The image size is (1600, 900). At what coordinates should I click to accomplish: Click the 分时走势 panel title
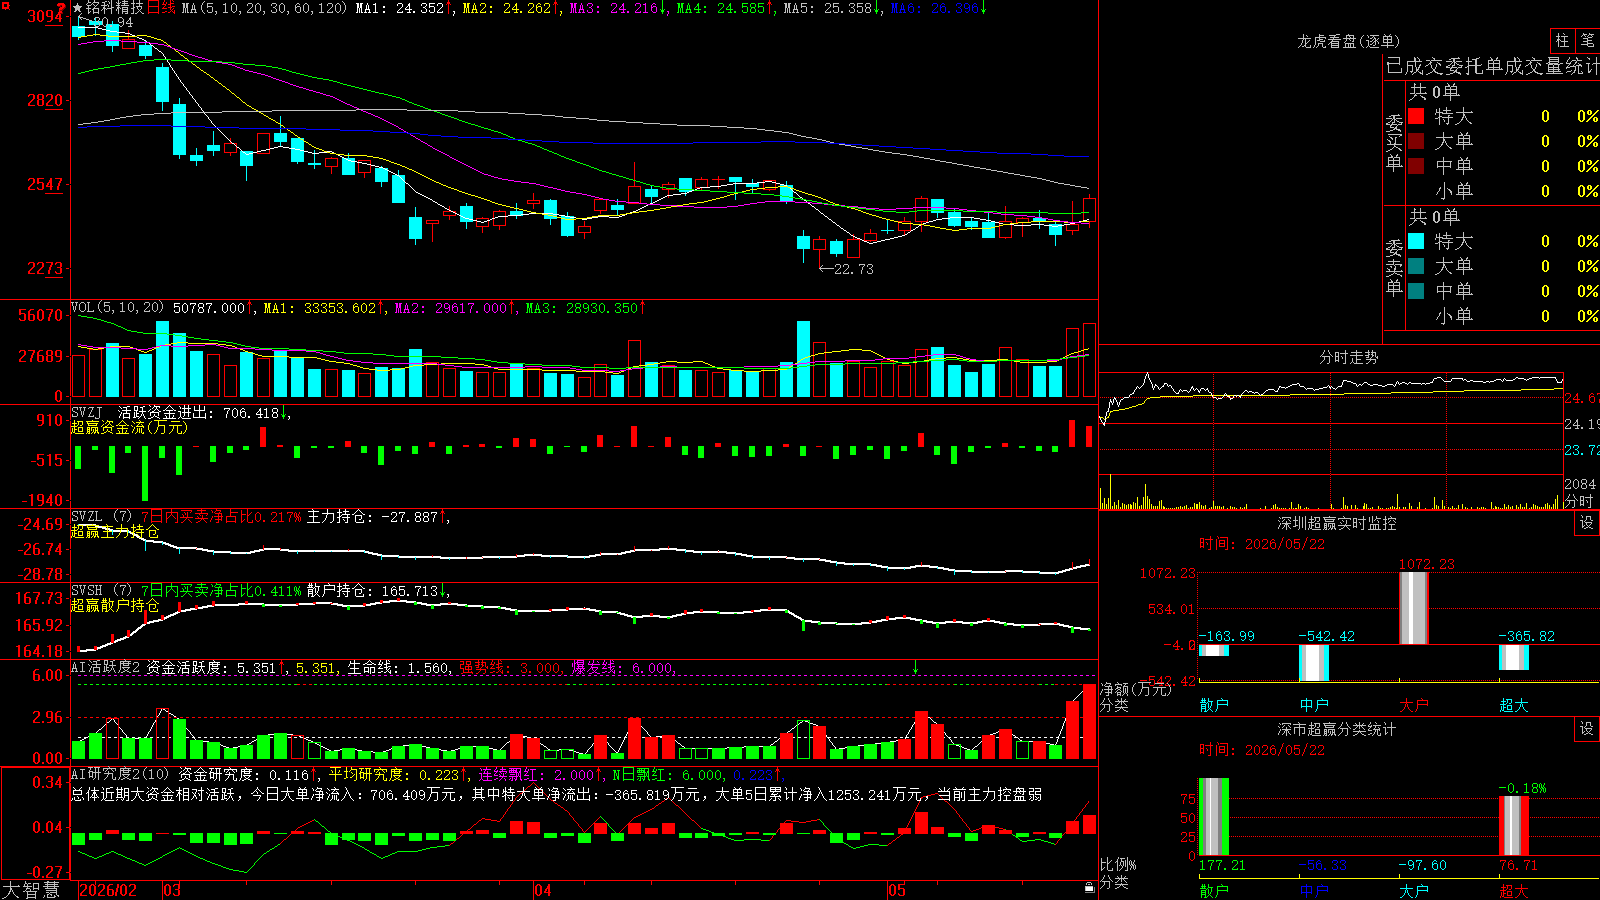pos(1348,357)
